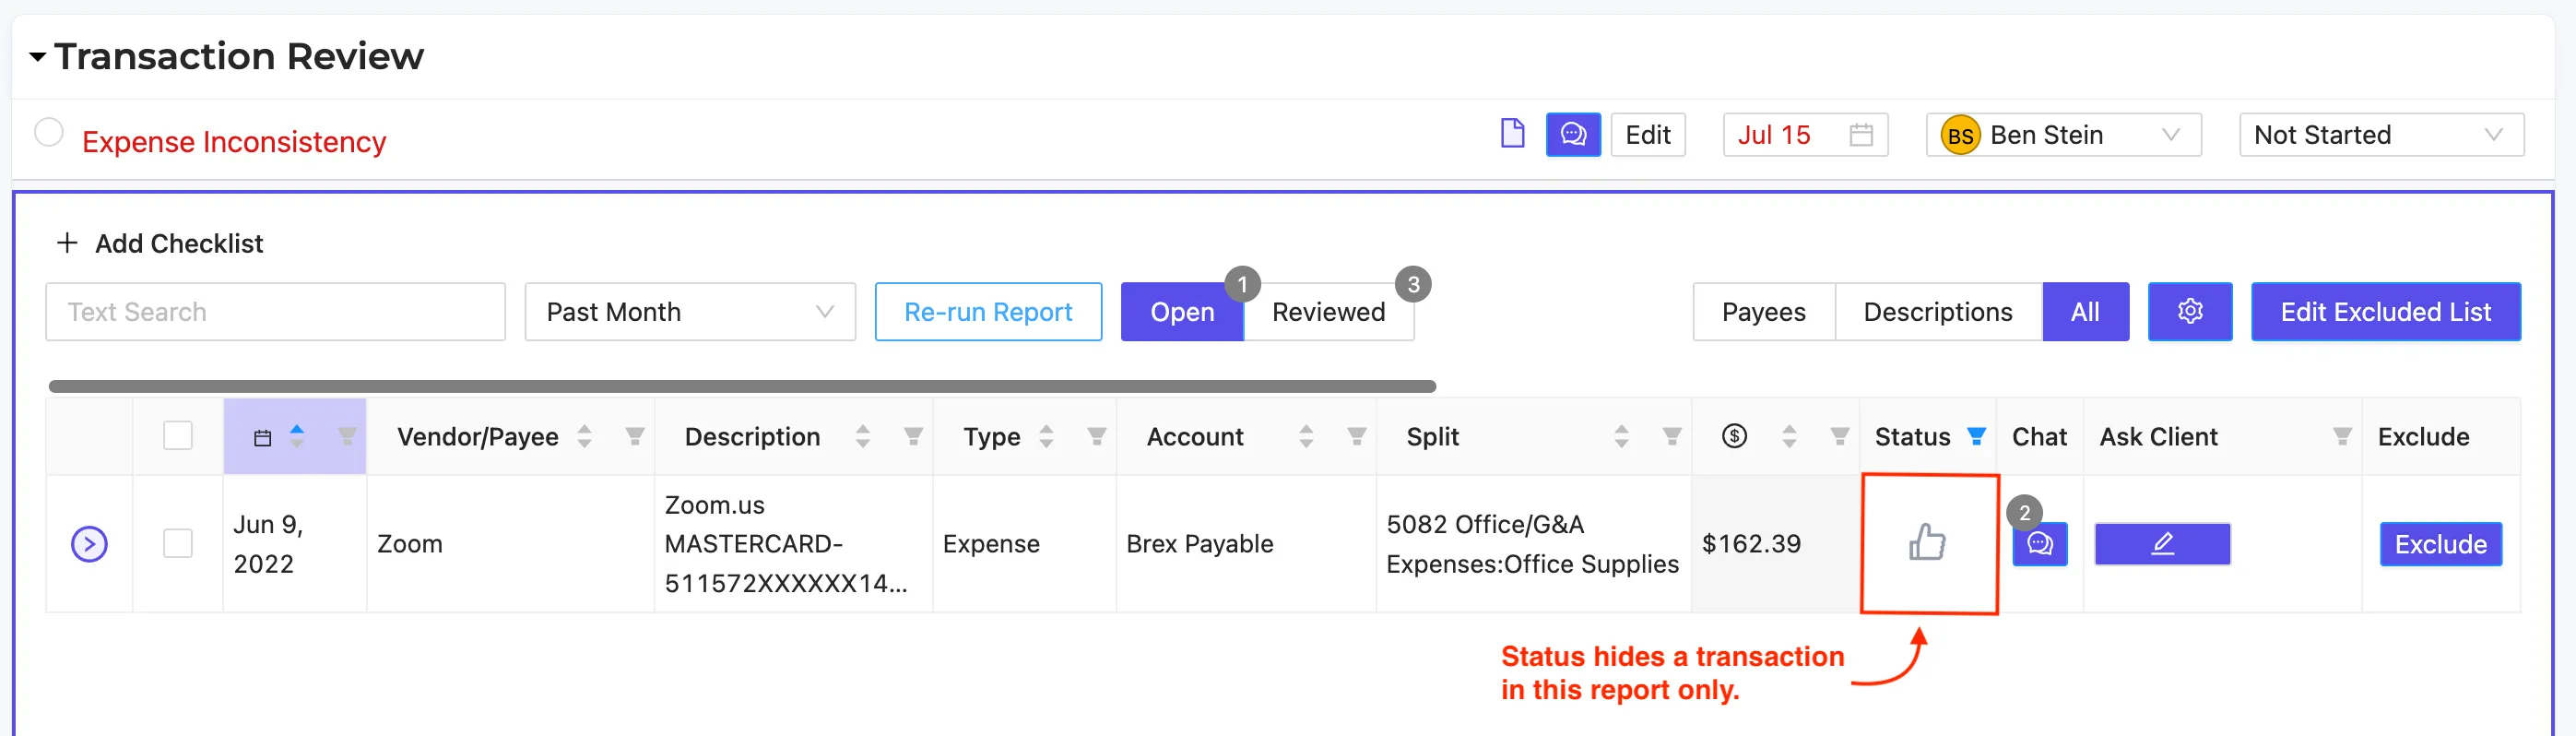The image size is (2576, 736).
Task: Mark Zoom transaction reviewed with thumbs up
Action: coord(1928,542)
